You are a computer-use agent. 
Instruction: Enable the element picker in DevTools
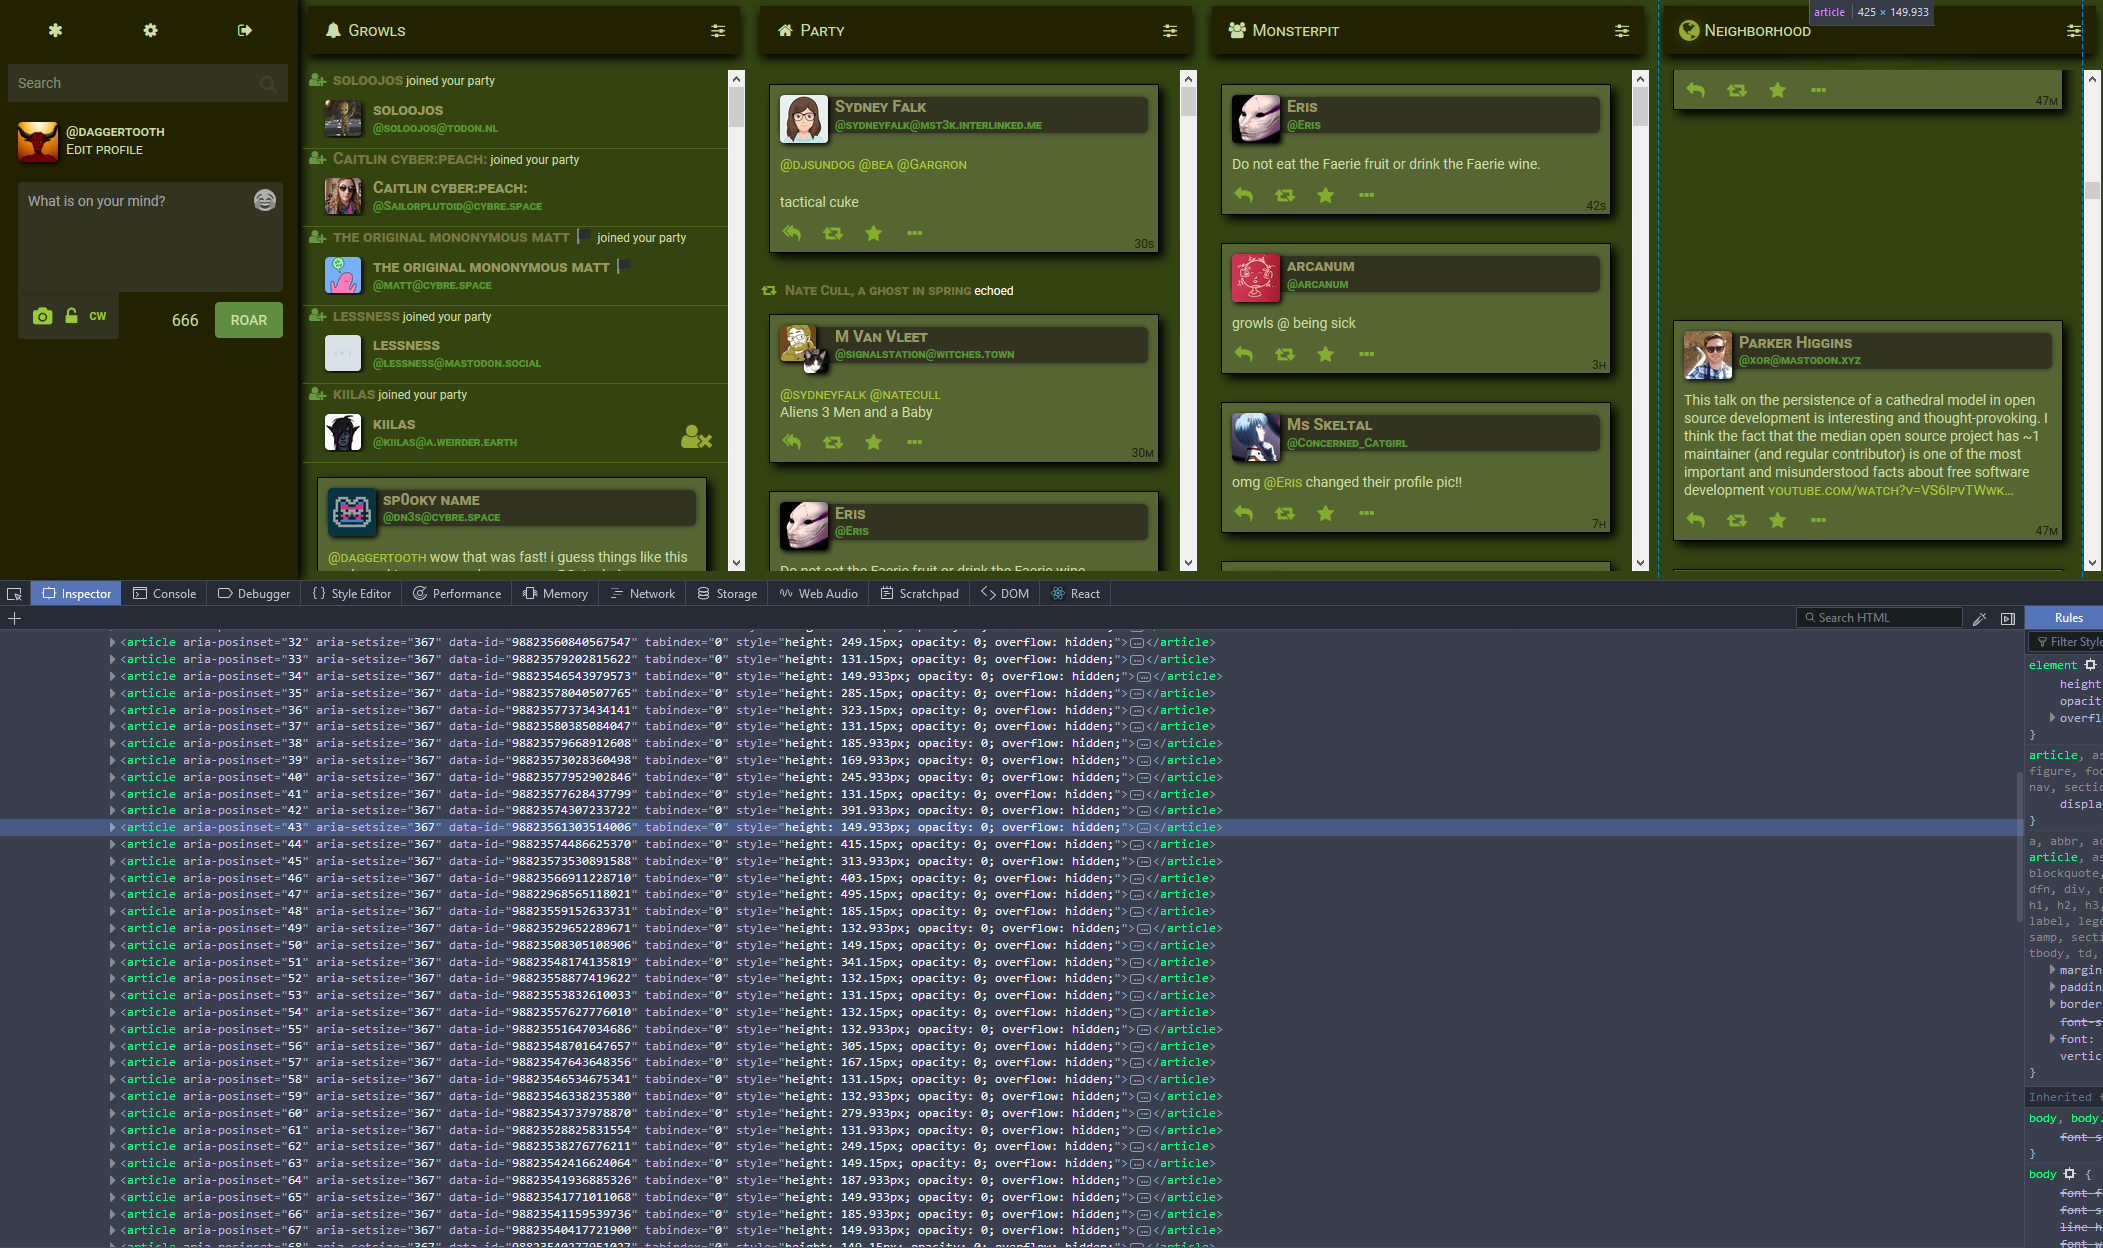[x=14, y=593]
